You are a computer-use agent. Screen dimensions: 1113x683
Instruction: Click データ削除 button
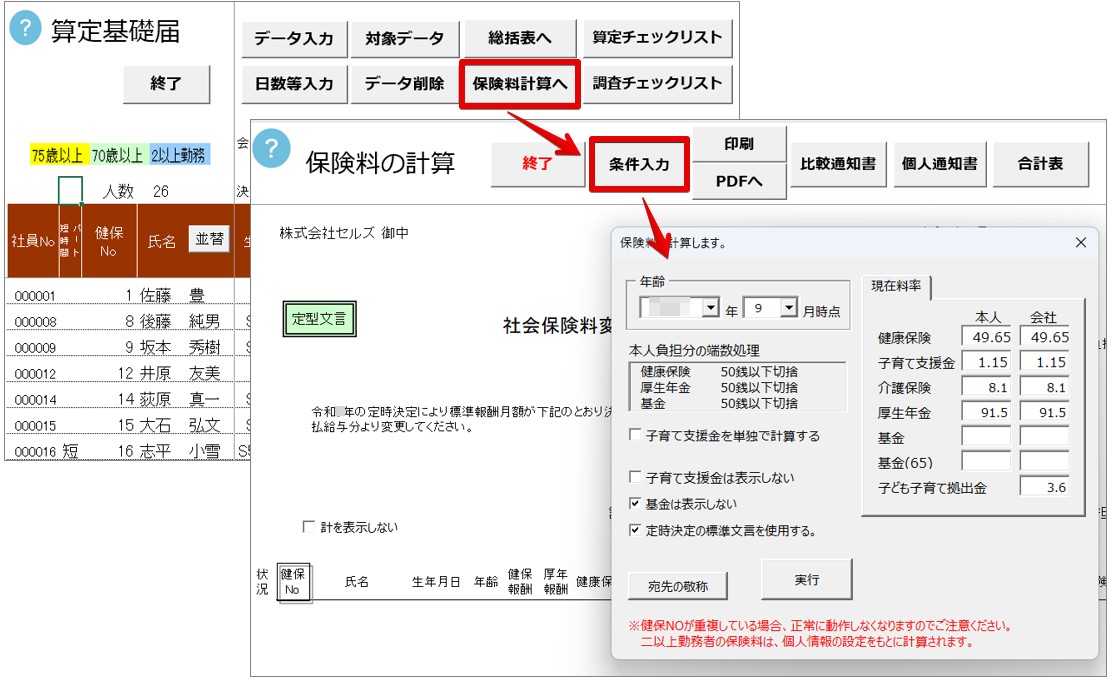tap(405, 84)
